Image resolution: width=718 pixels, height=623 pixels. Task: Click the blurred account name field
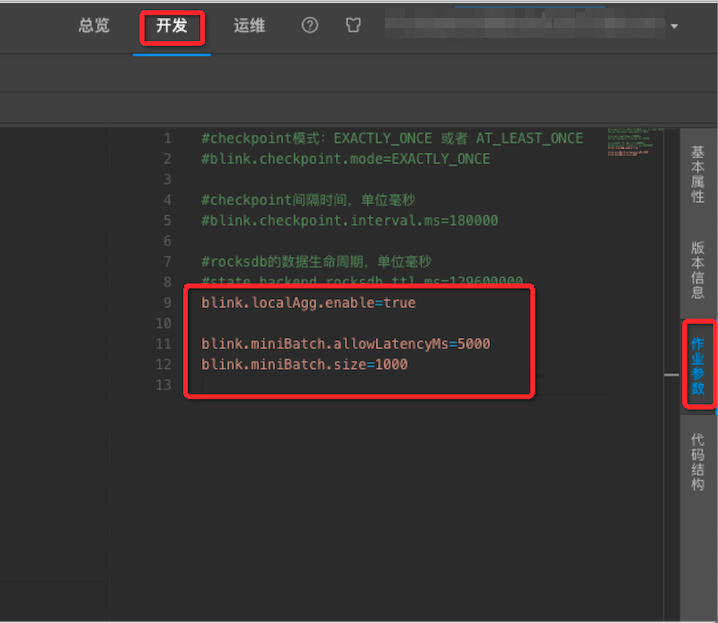click(525, 23)
